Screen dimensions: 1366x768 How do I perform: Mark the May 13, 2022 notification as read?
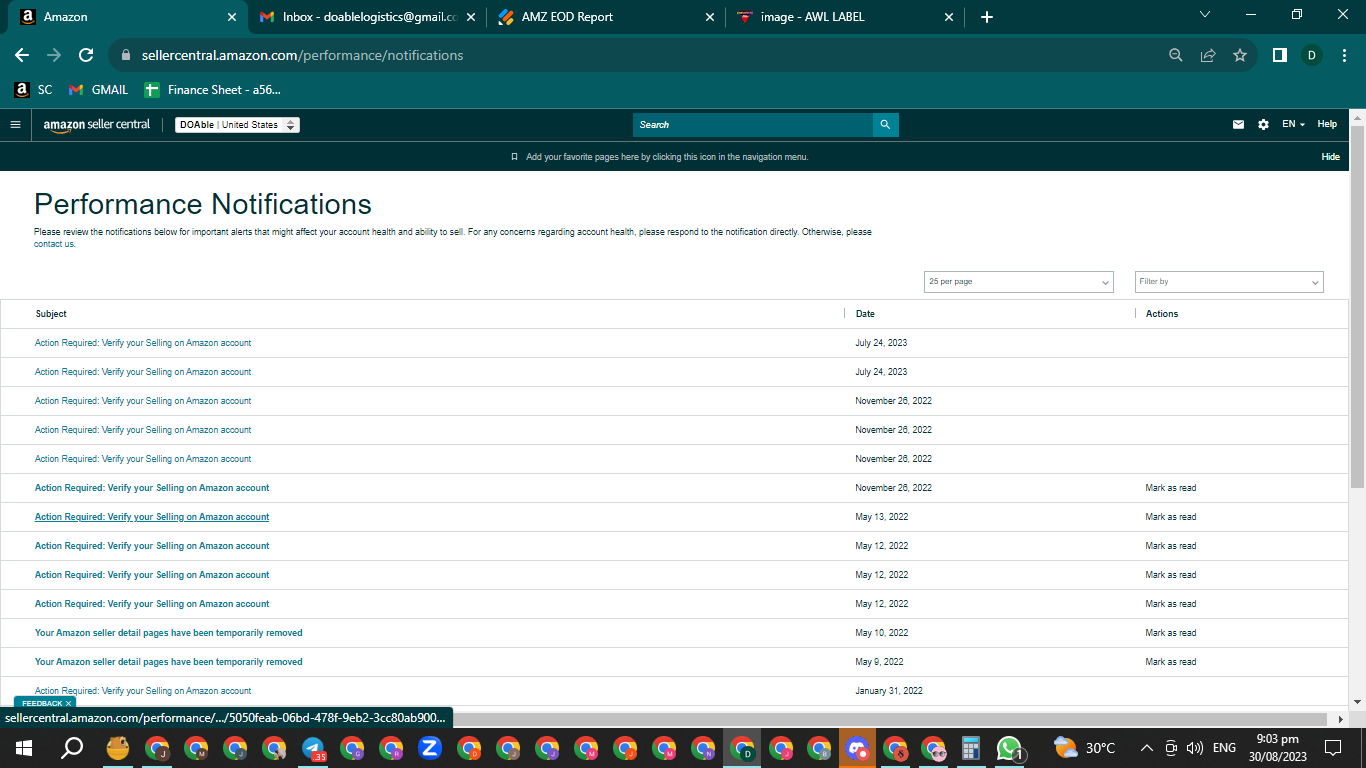tap(1171, 517)
